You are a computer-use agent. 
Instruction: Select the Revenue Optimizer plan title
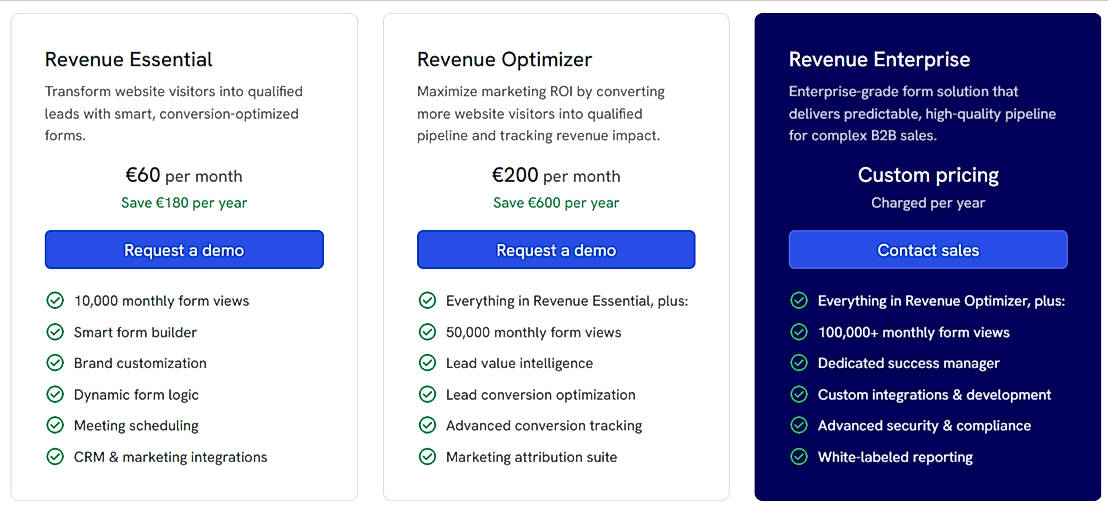coord(505,59)
